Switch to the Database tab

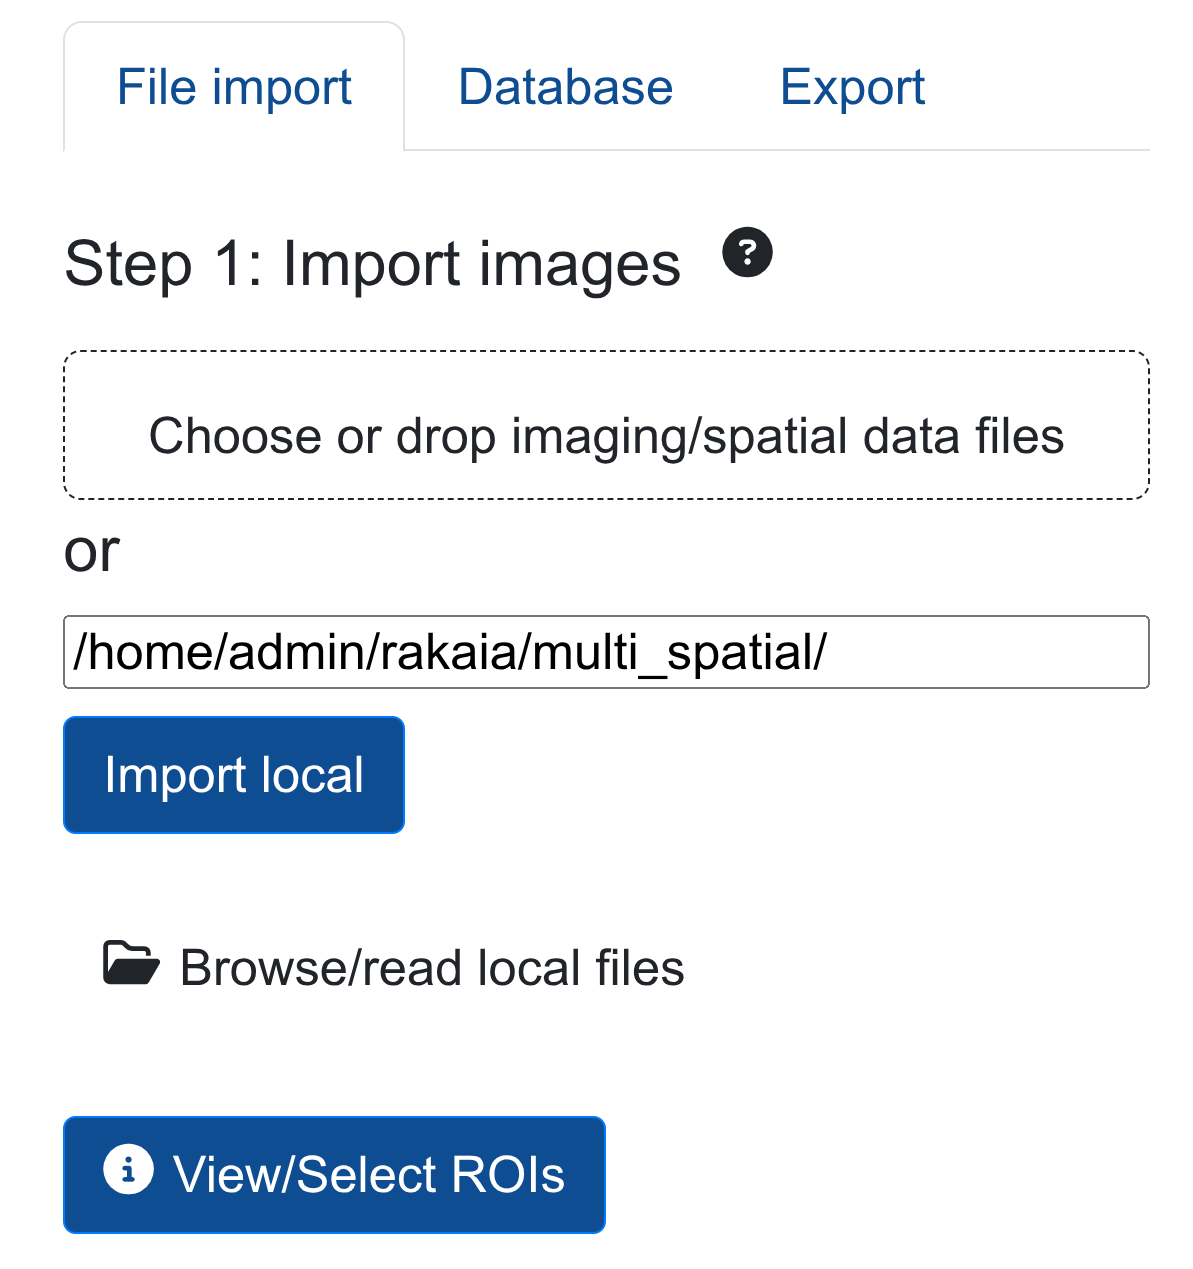point(565,88)
